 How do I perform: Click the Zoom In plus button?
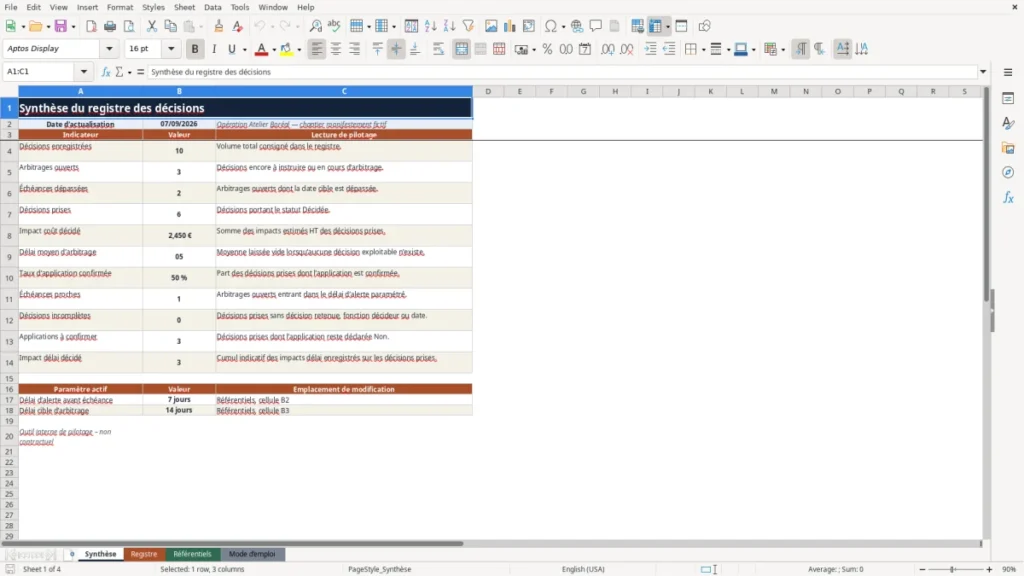tap(989, 569)
